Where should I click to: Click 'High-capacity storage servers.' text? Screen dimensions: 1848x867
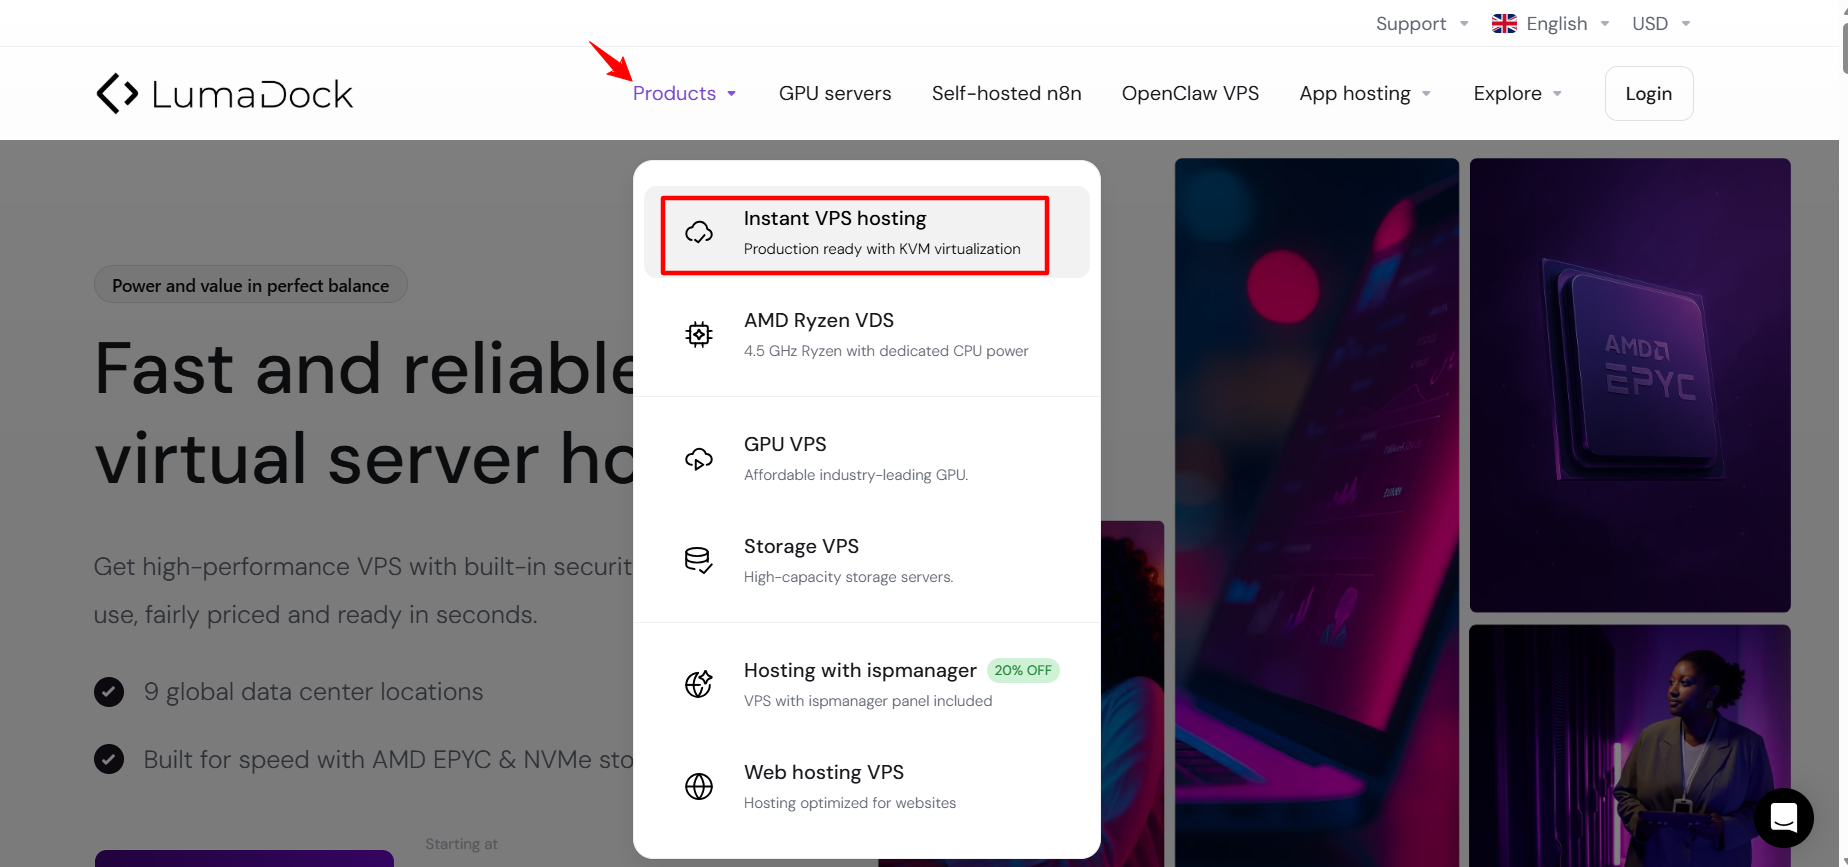(848, 577)
